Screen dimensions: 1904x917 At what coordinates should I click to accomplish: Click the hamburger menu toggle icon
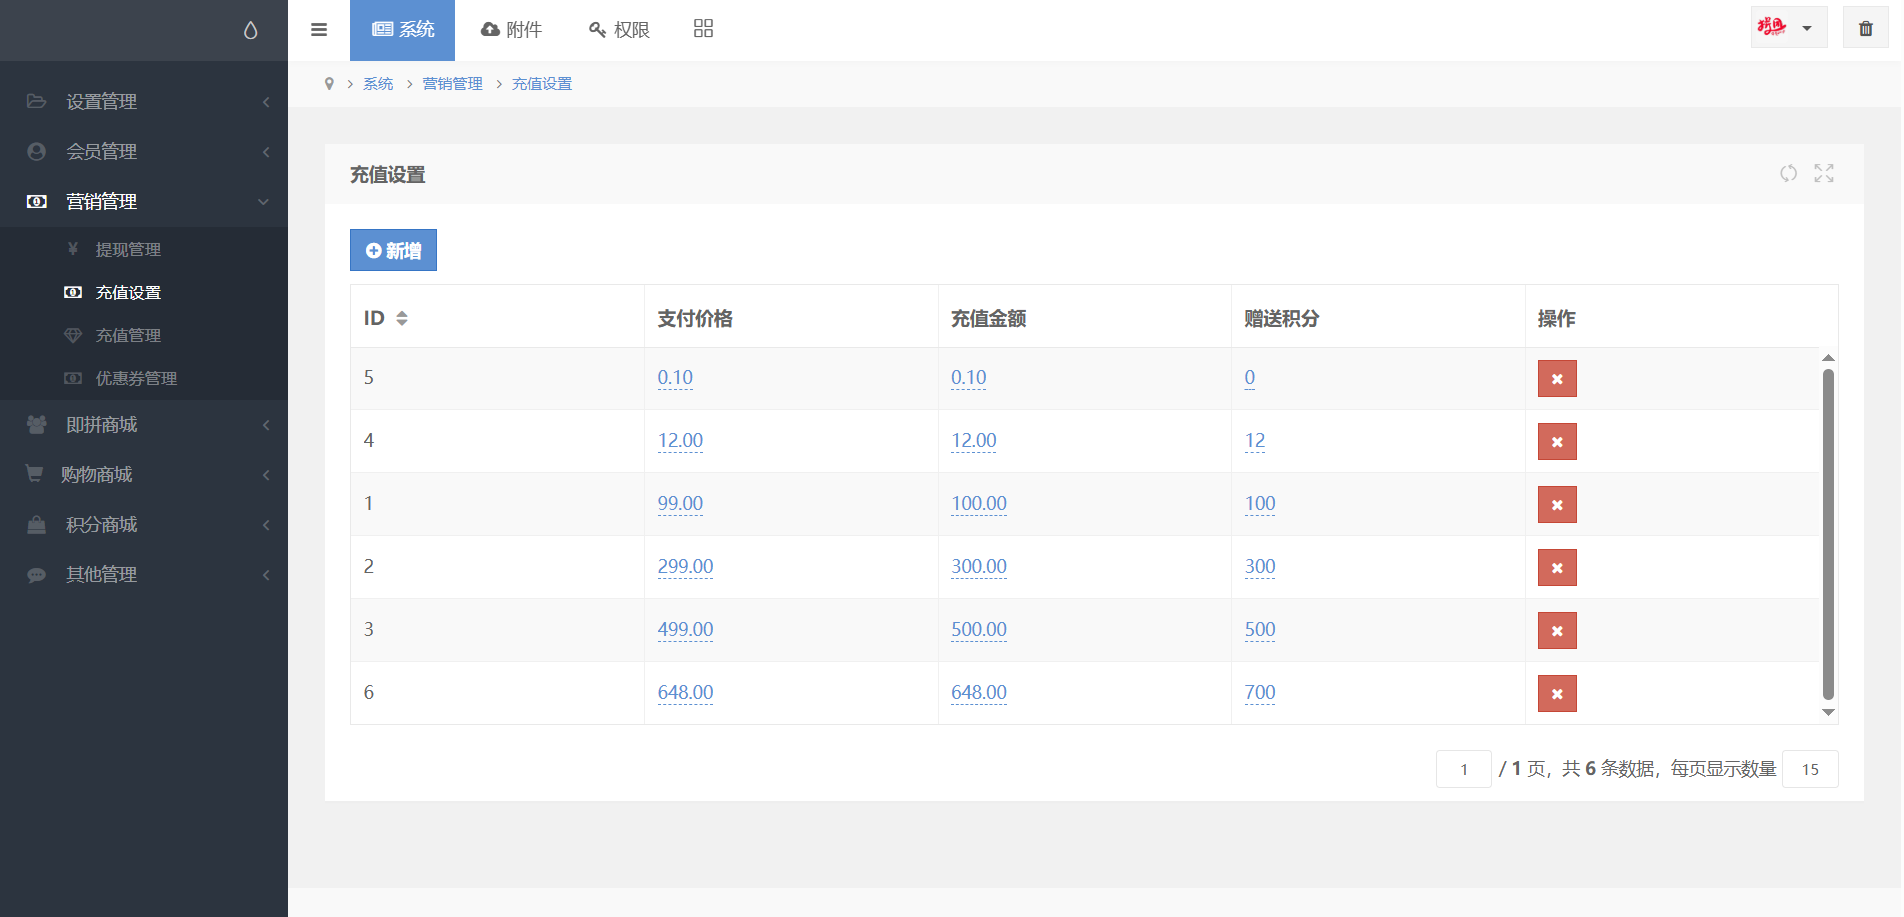pos(319,30)
